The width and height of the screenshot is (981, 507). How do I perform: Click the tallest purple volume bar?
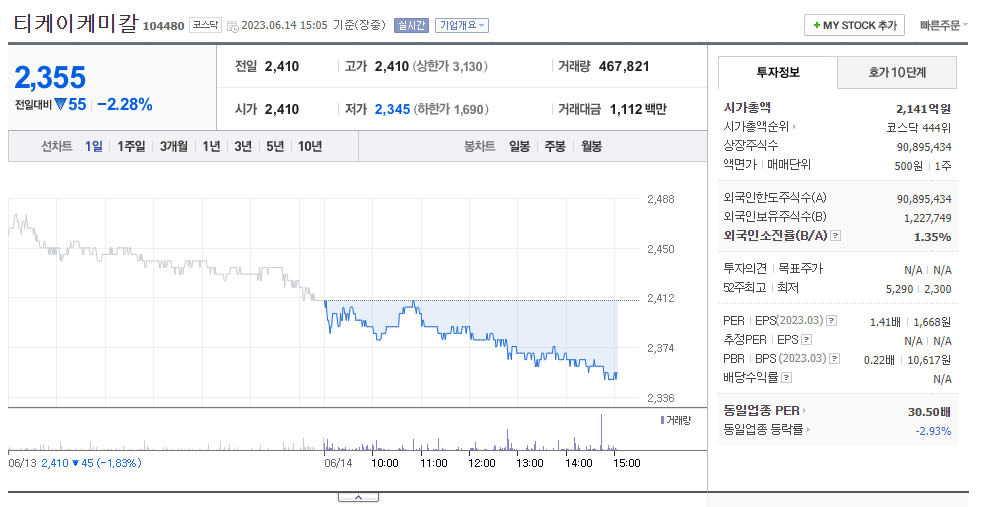pos(601,432)
